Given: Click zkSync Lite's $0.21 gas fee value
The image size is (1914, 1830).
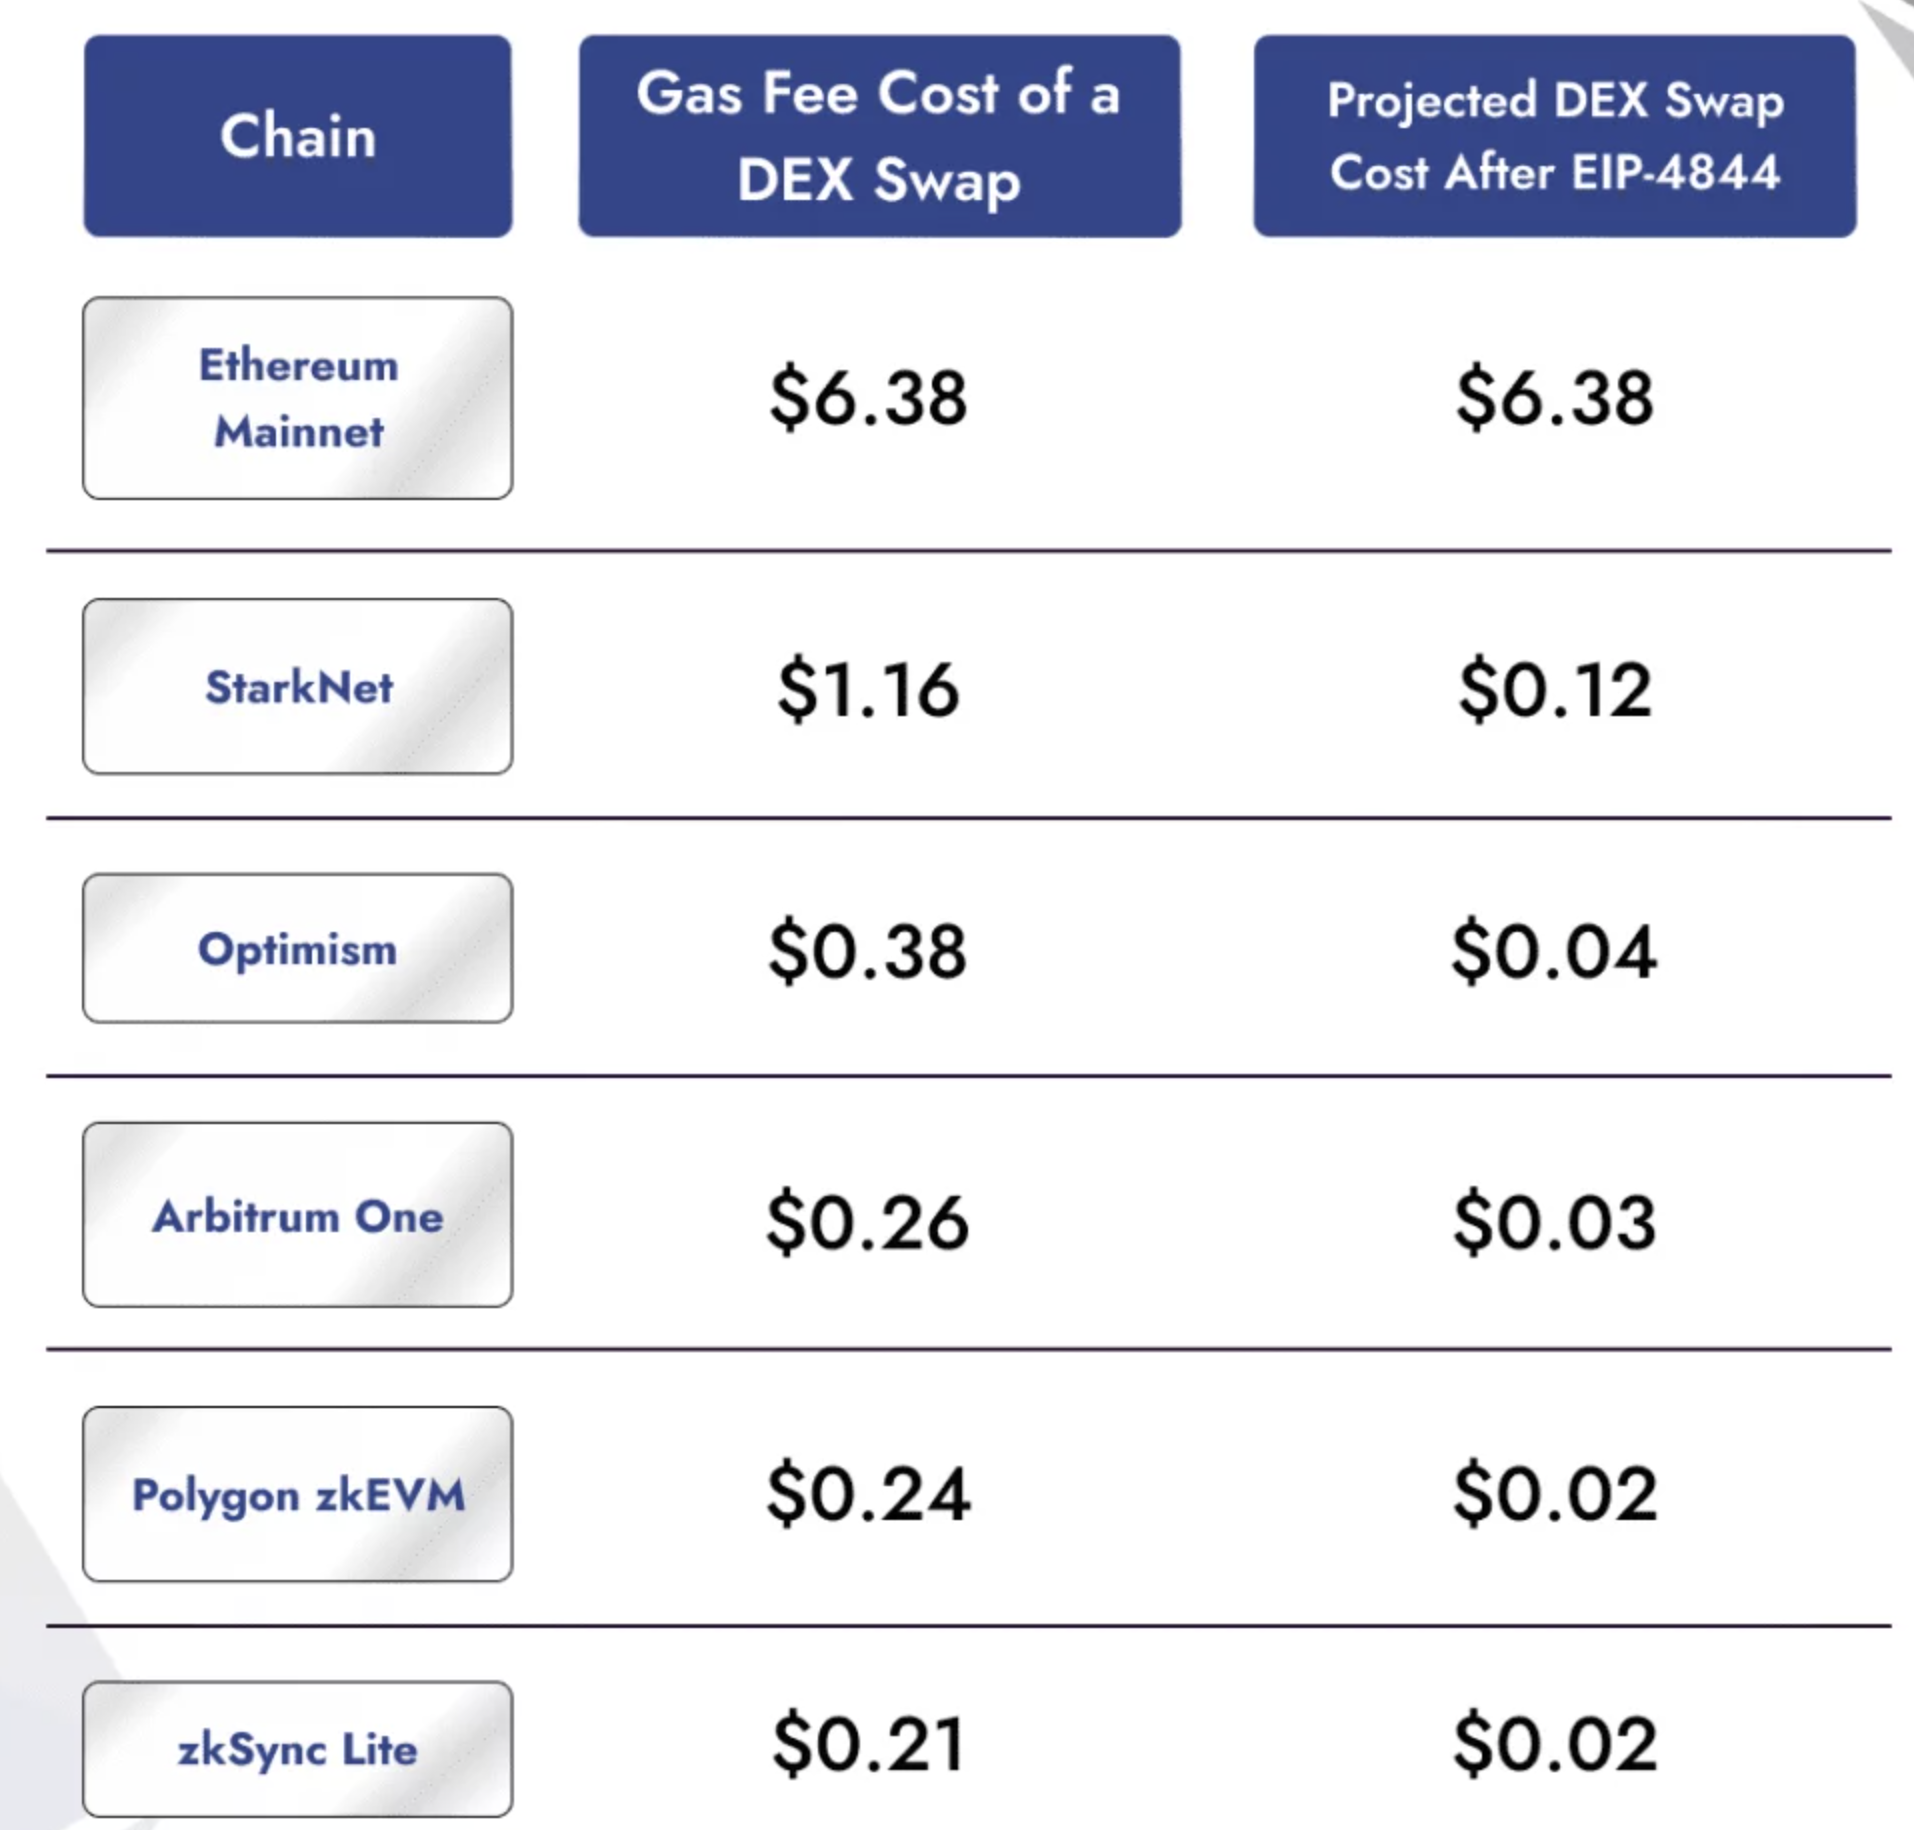Looking at the screenshot, I should 868,1745.
